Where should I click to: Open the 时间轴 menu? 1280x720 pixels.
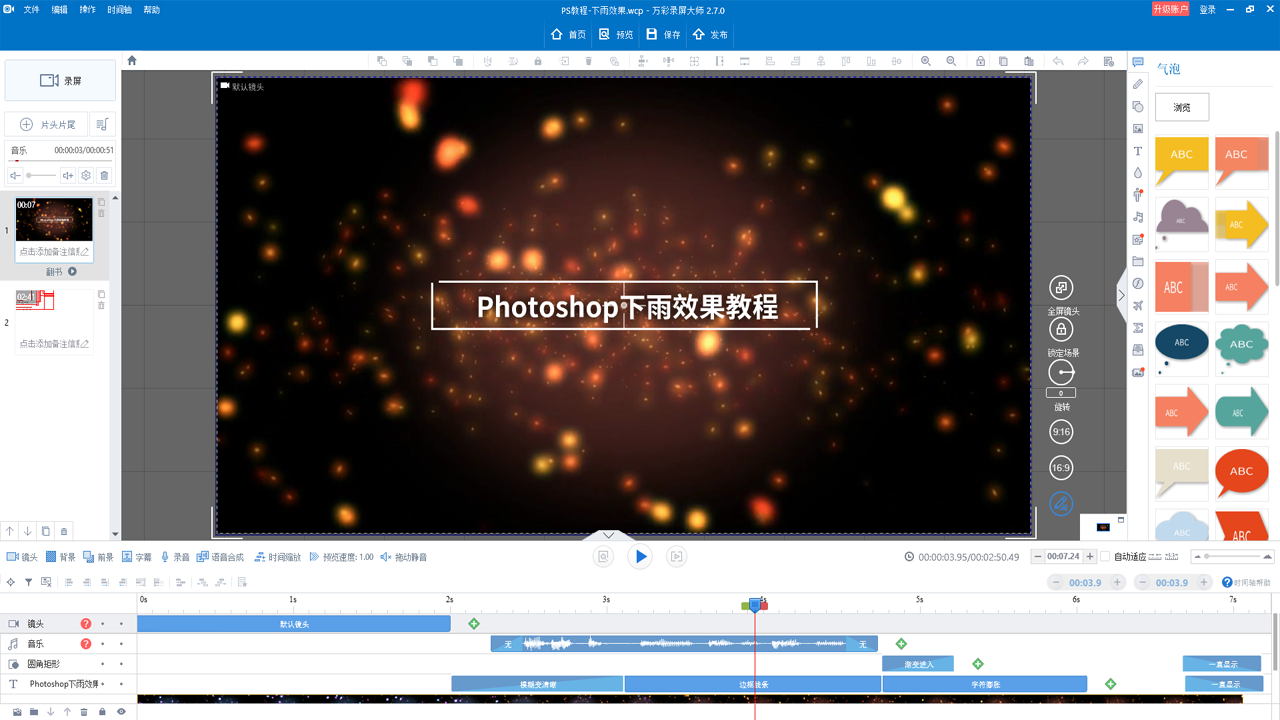coord(119,10)
